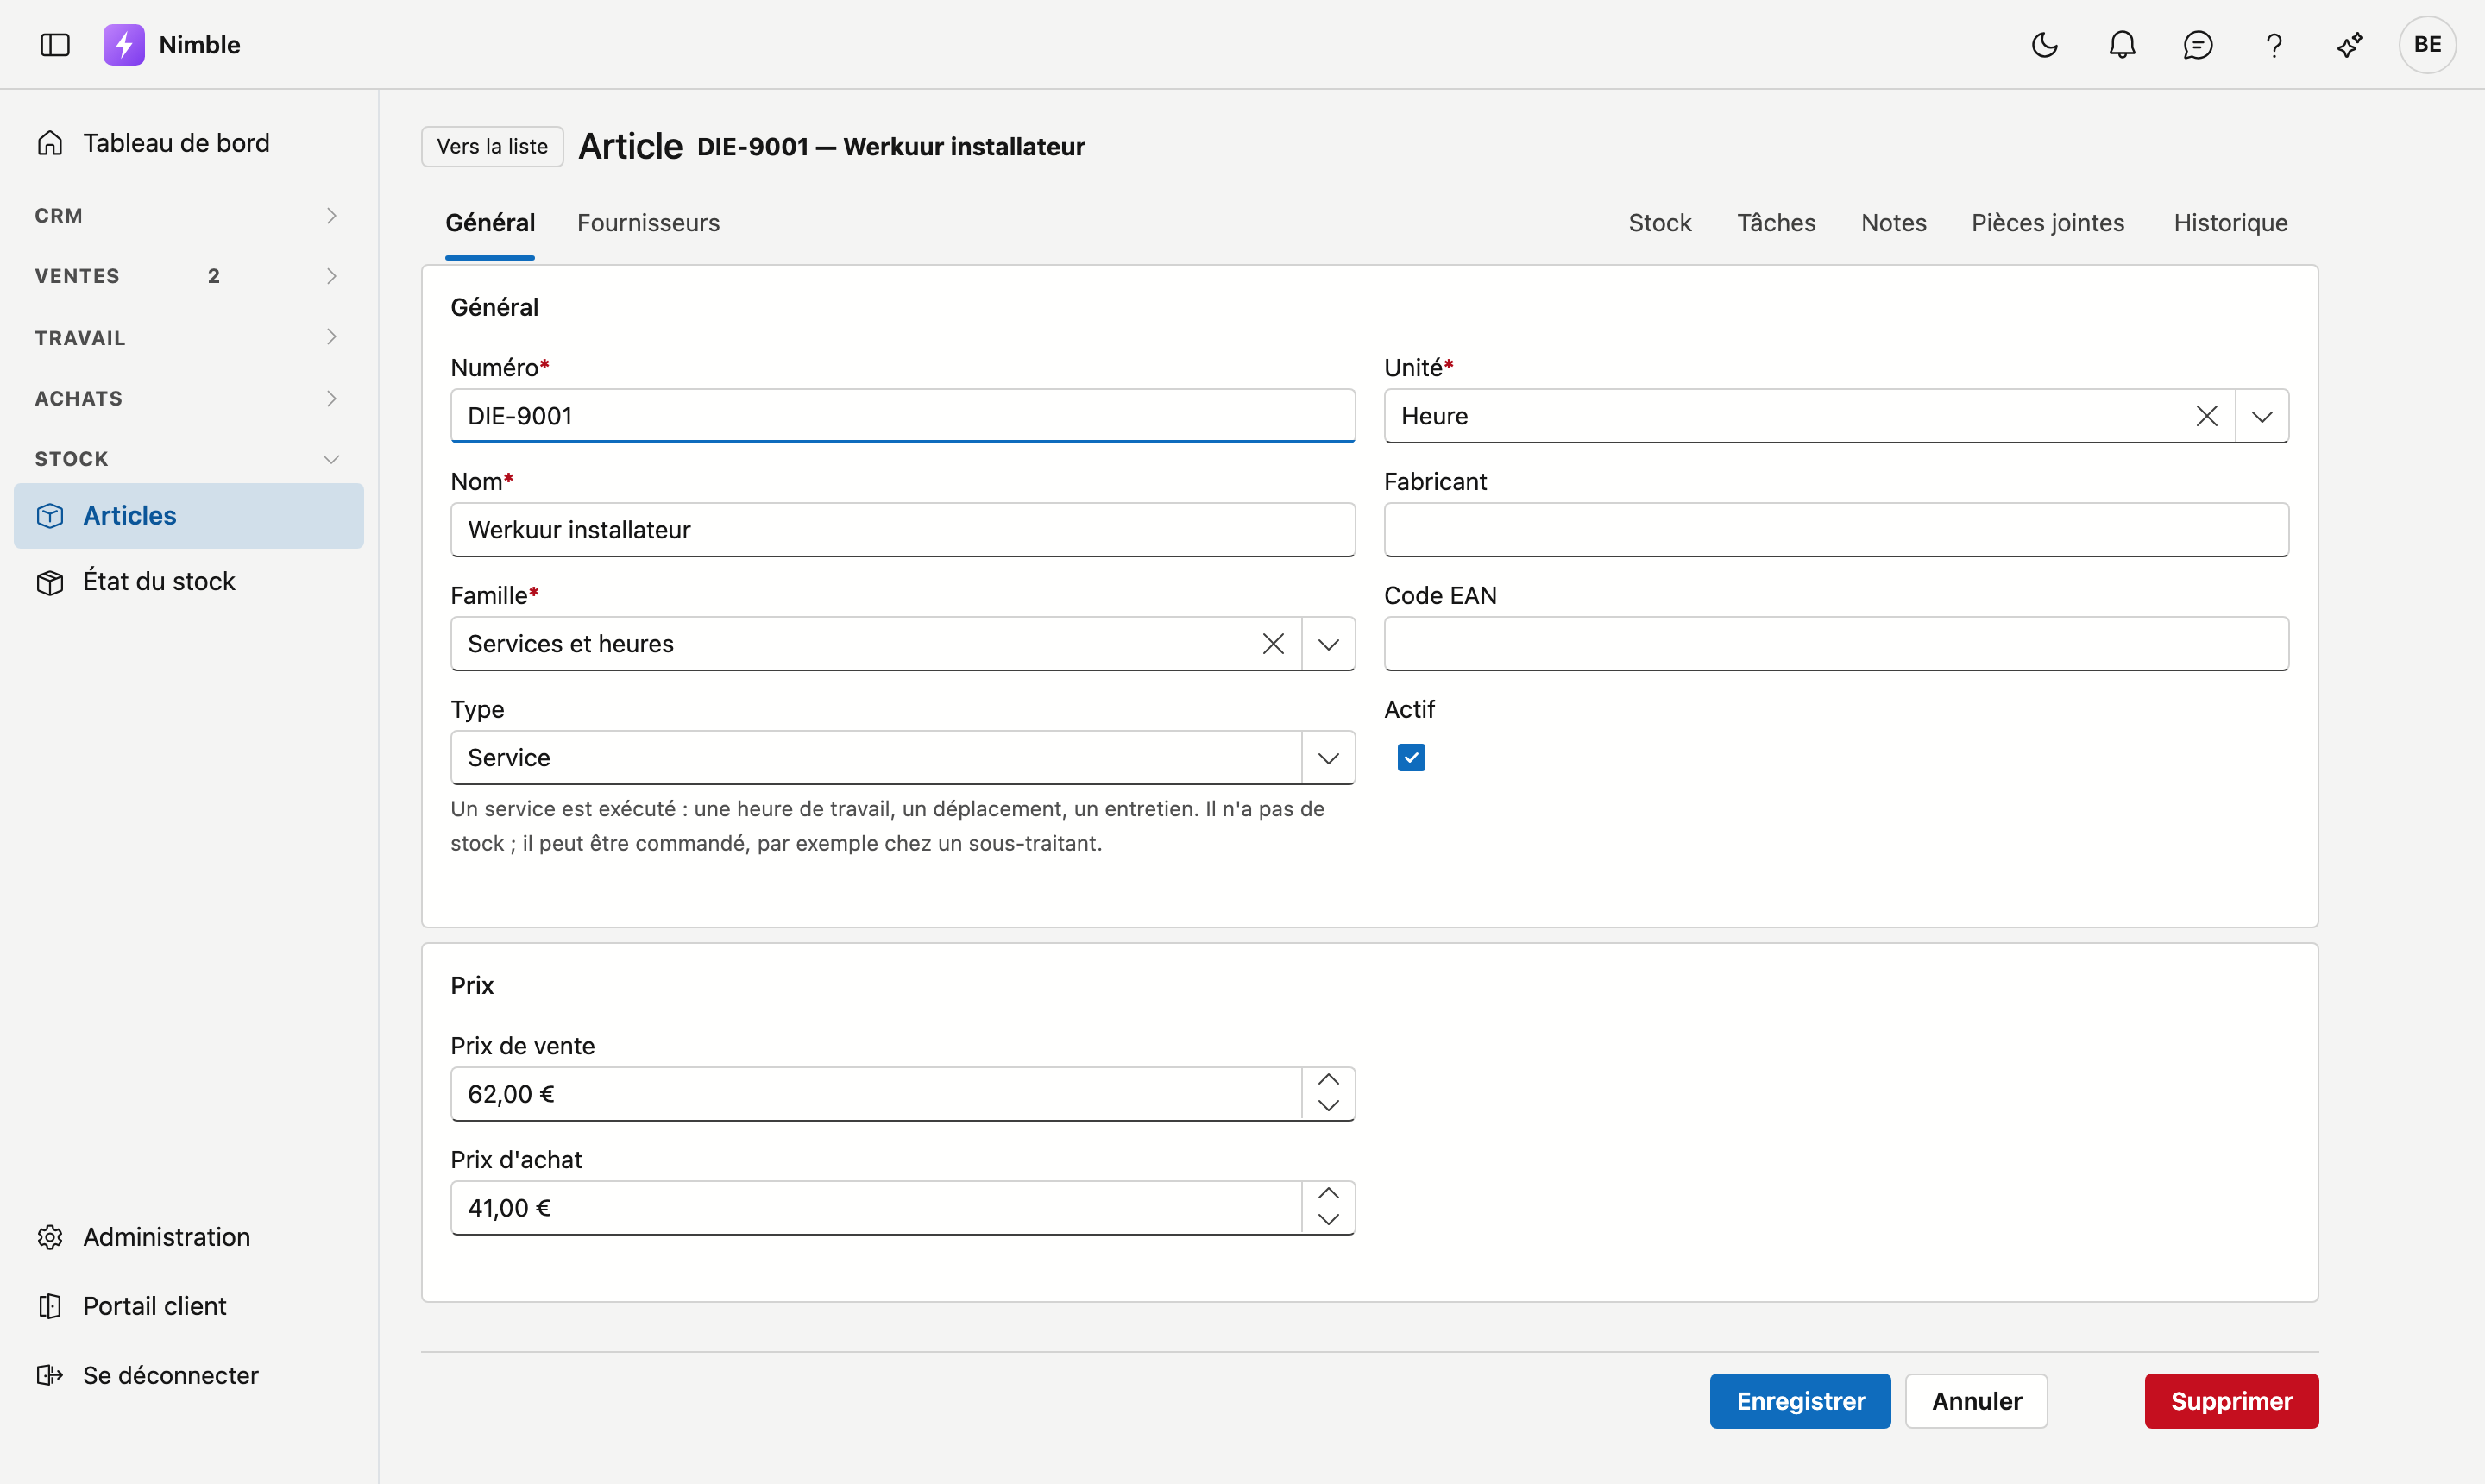2485x1484 pixels.
Task: Expand the CRM menu section
Action: click(x=189, y=216)
